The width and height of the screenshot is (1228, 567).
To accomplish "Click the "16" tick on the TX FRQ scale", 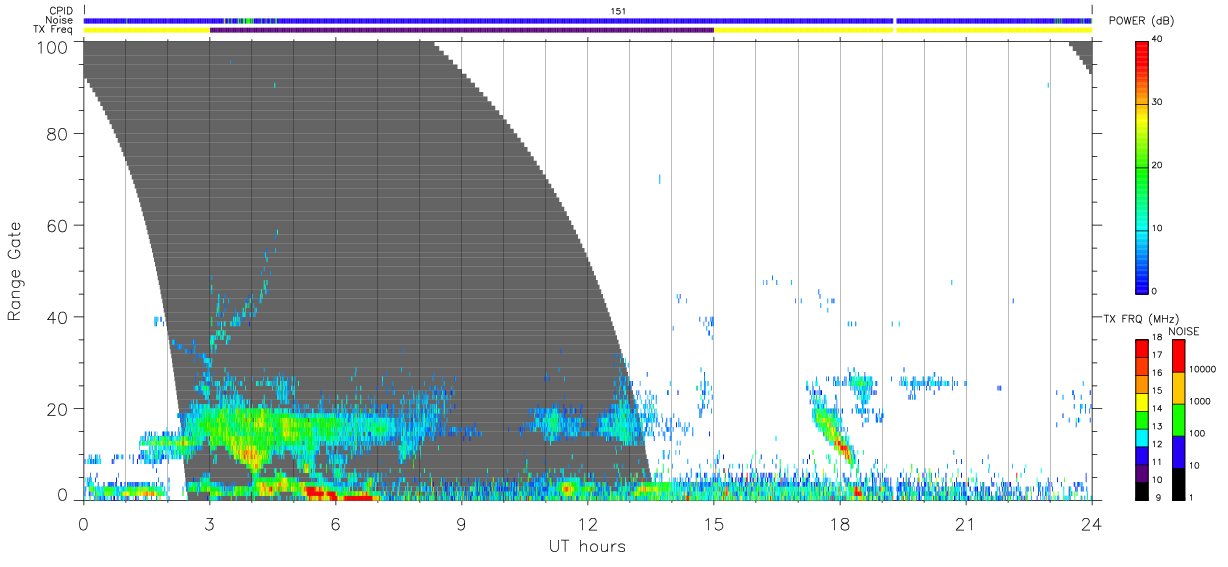I will point(1157,373).
